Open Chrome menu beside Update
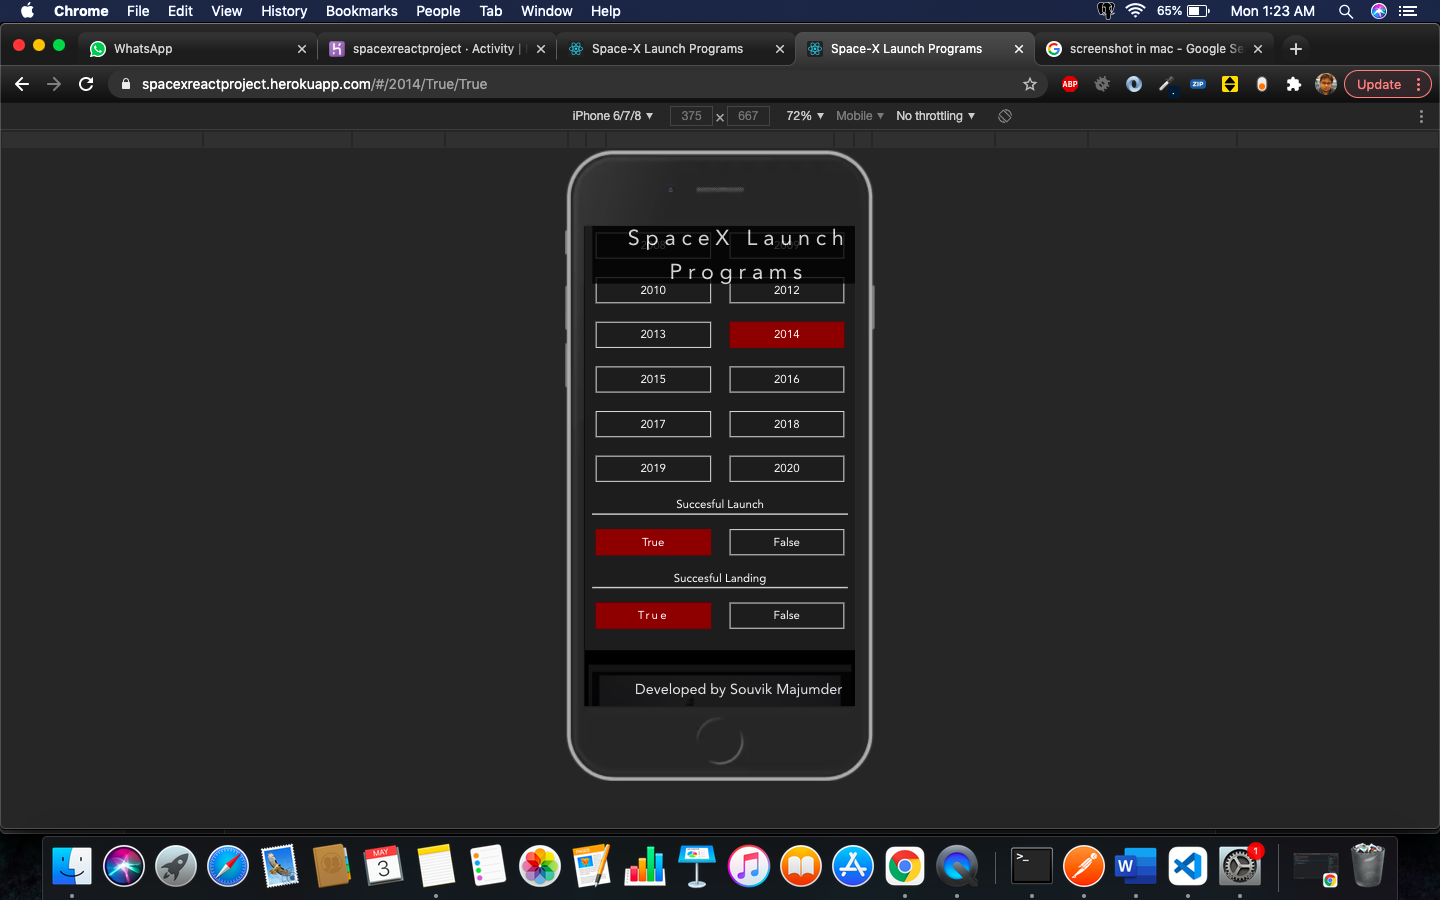The height and width of the screenshot is (900, 1440). 1419,84
